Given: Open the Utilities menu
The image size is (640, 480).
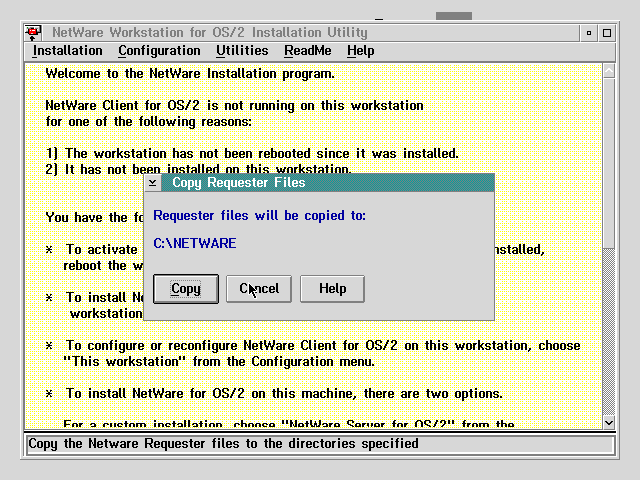Looking at the screenshot, I should coord(242,51).
